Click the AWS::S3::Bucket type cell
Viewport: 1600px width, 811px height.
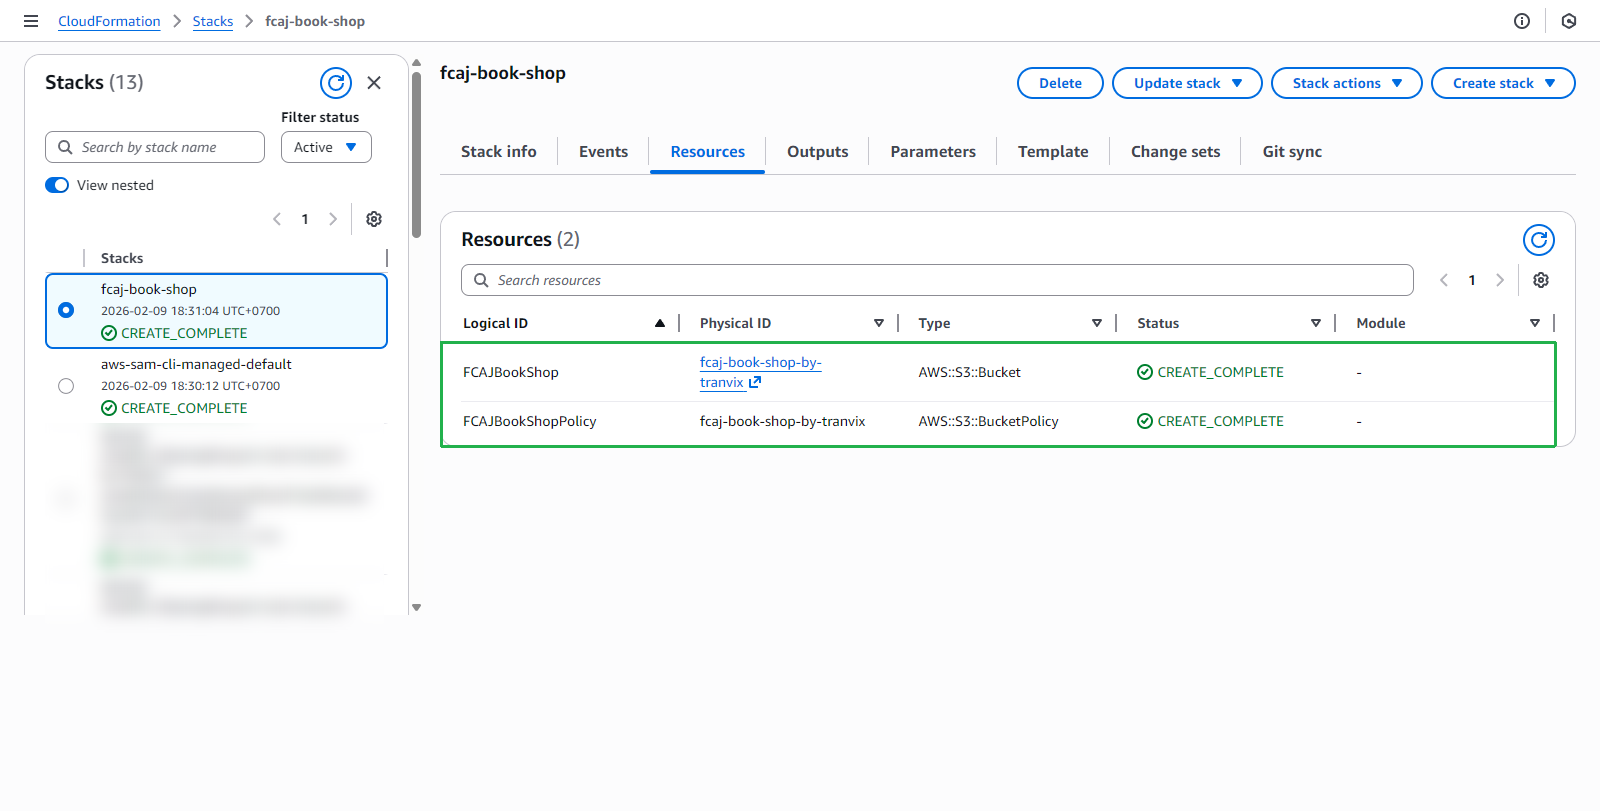(x=970, y=372)
